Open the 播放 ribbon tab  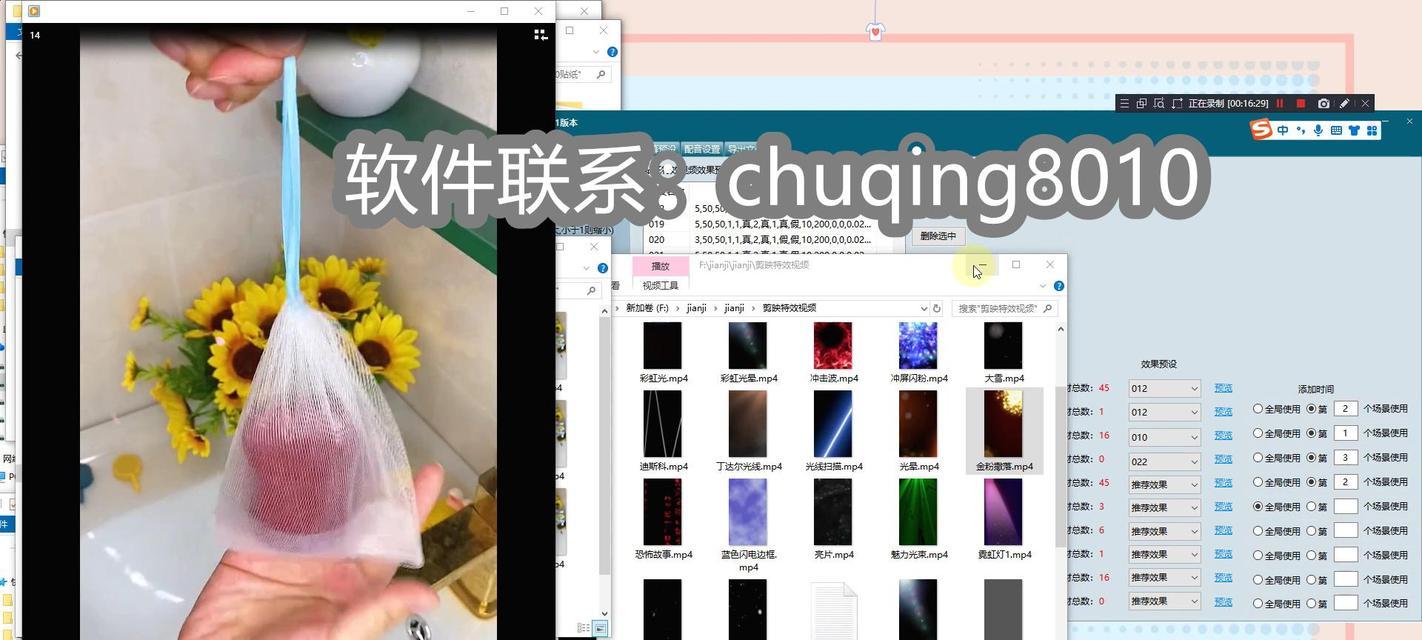pyautogui.click(x=660, y=266)
